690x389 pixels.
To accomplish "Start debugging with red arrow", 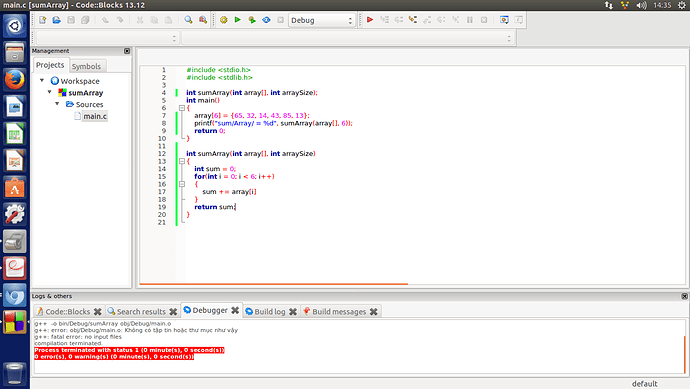I will [x=370, y=20].
